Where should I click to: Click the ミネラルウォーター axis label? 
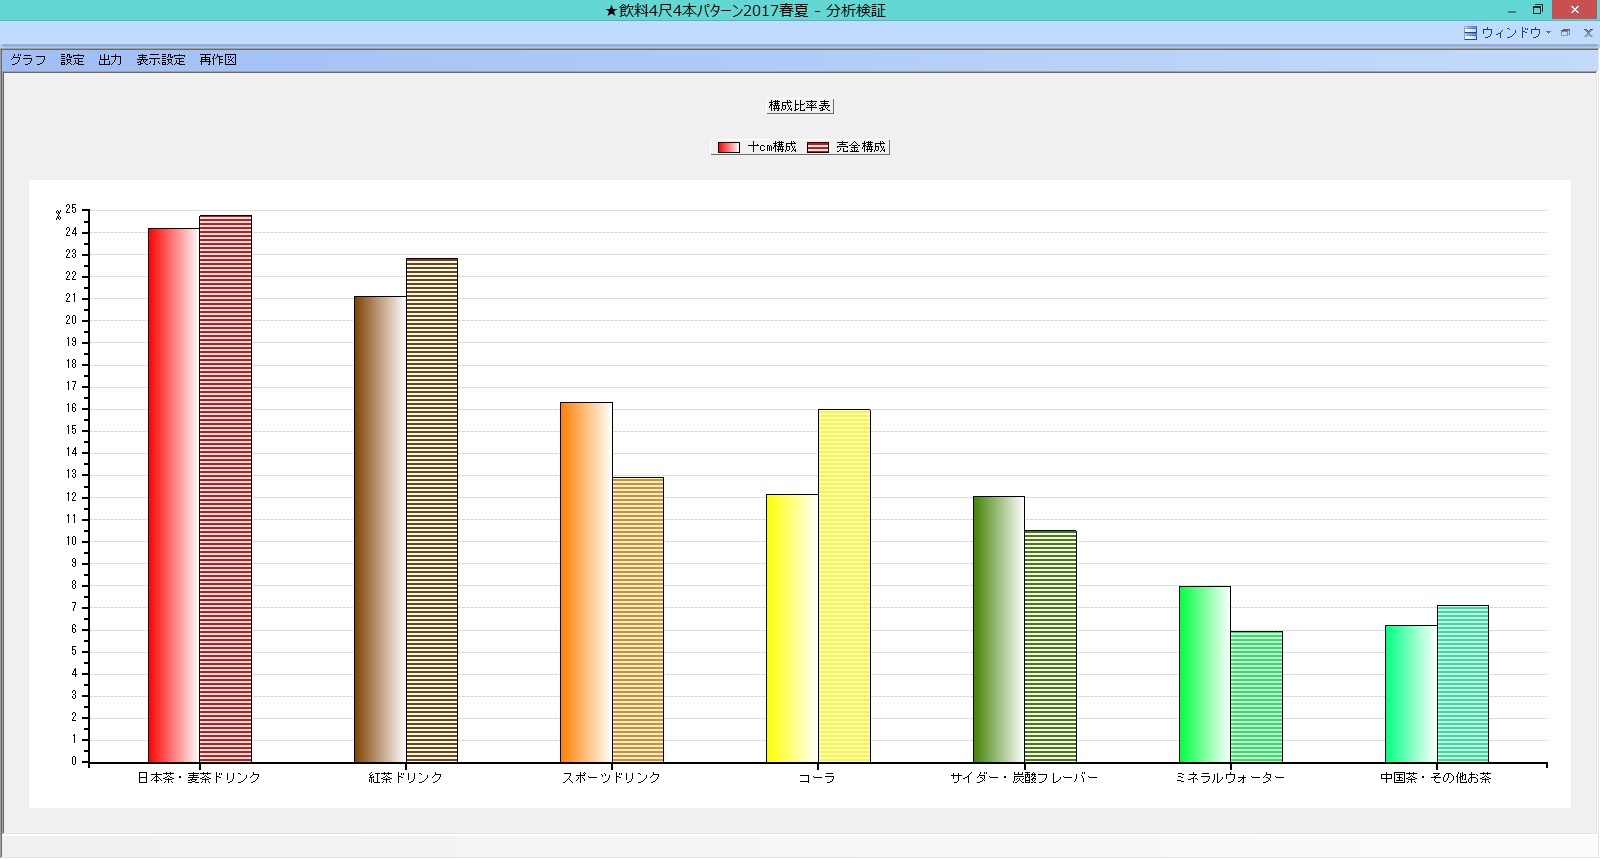pos(1230,778)
